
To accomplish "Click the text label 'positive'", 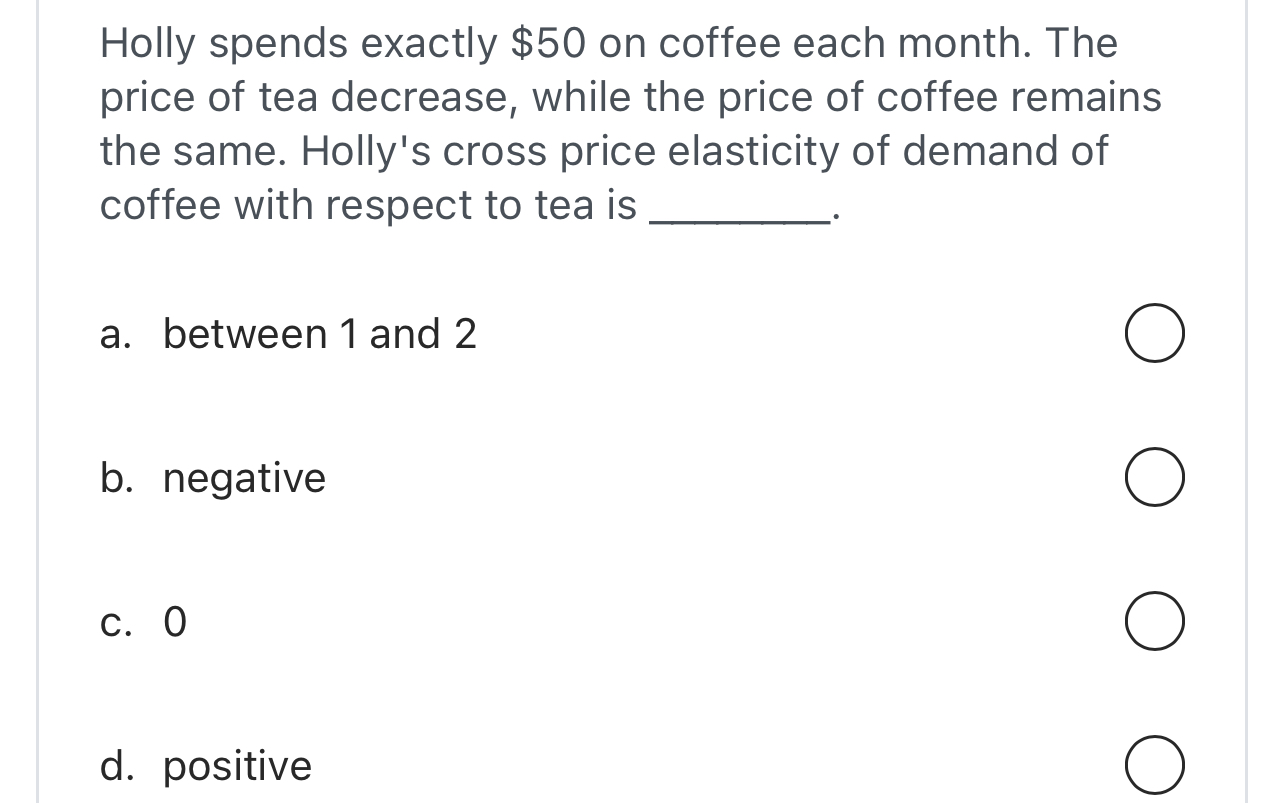I will [x=237, y=766].
